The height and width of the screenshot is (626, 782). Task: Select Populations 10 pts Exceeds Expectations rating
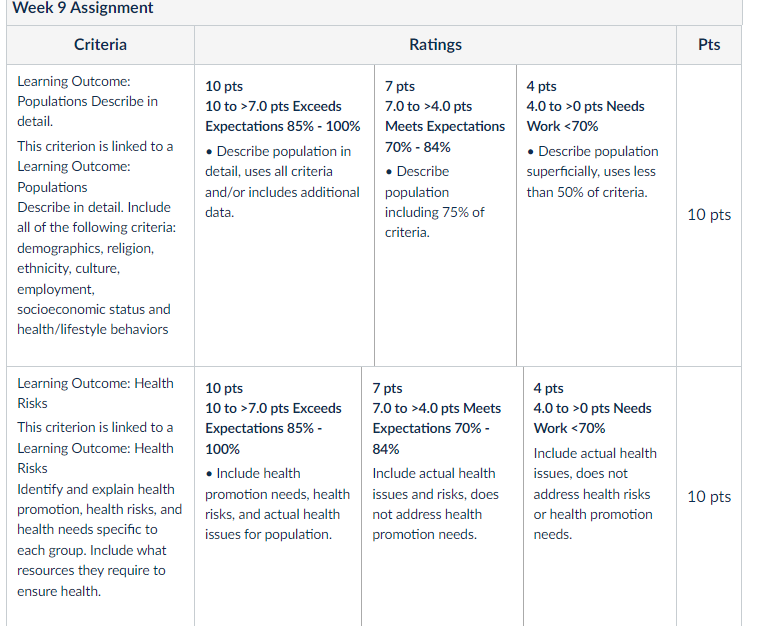pyautogui.click(x=284, y=215)
